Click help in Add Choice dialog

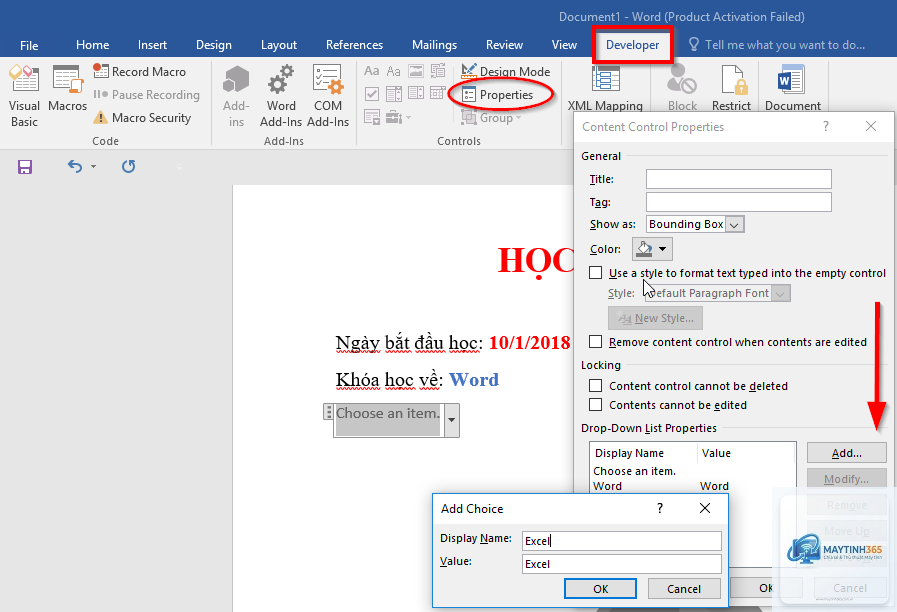point(660,508)
